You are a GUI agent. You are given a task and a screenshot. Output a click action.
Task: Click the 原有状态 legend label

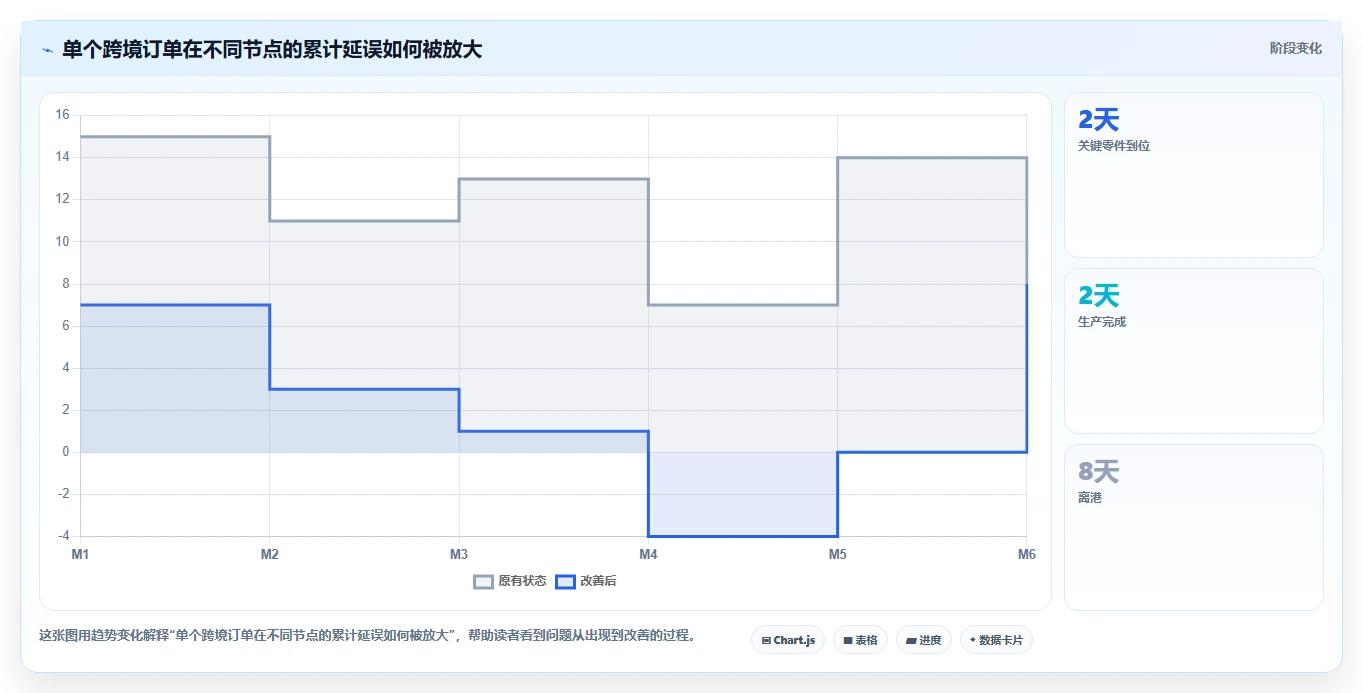click(x=522, y=581)
